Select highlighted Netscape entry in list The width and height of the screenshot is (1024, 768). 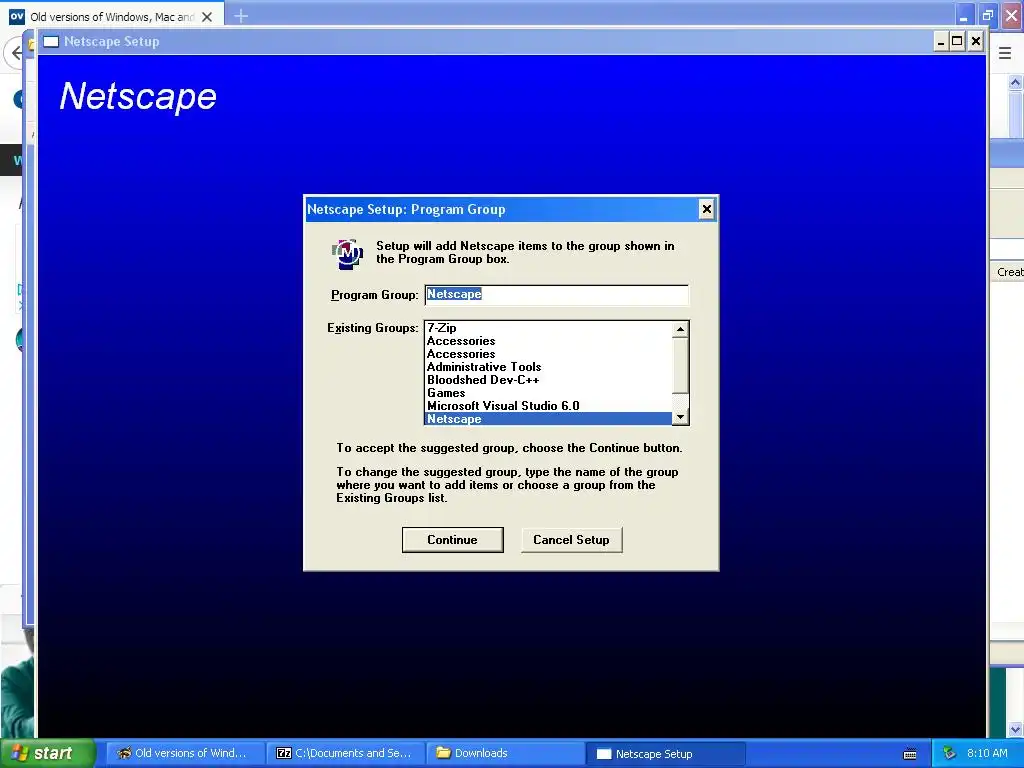coord(549,419)
